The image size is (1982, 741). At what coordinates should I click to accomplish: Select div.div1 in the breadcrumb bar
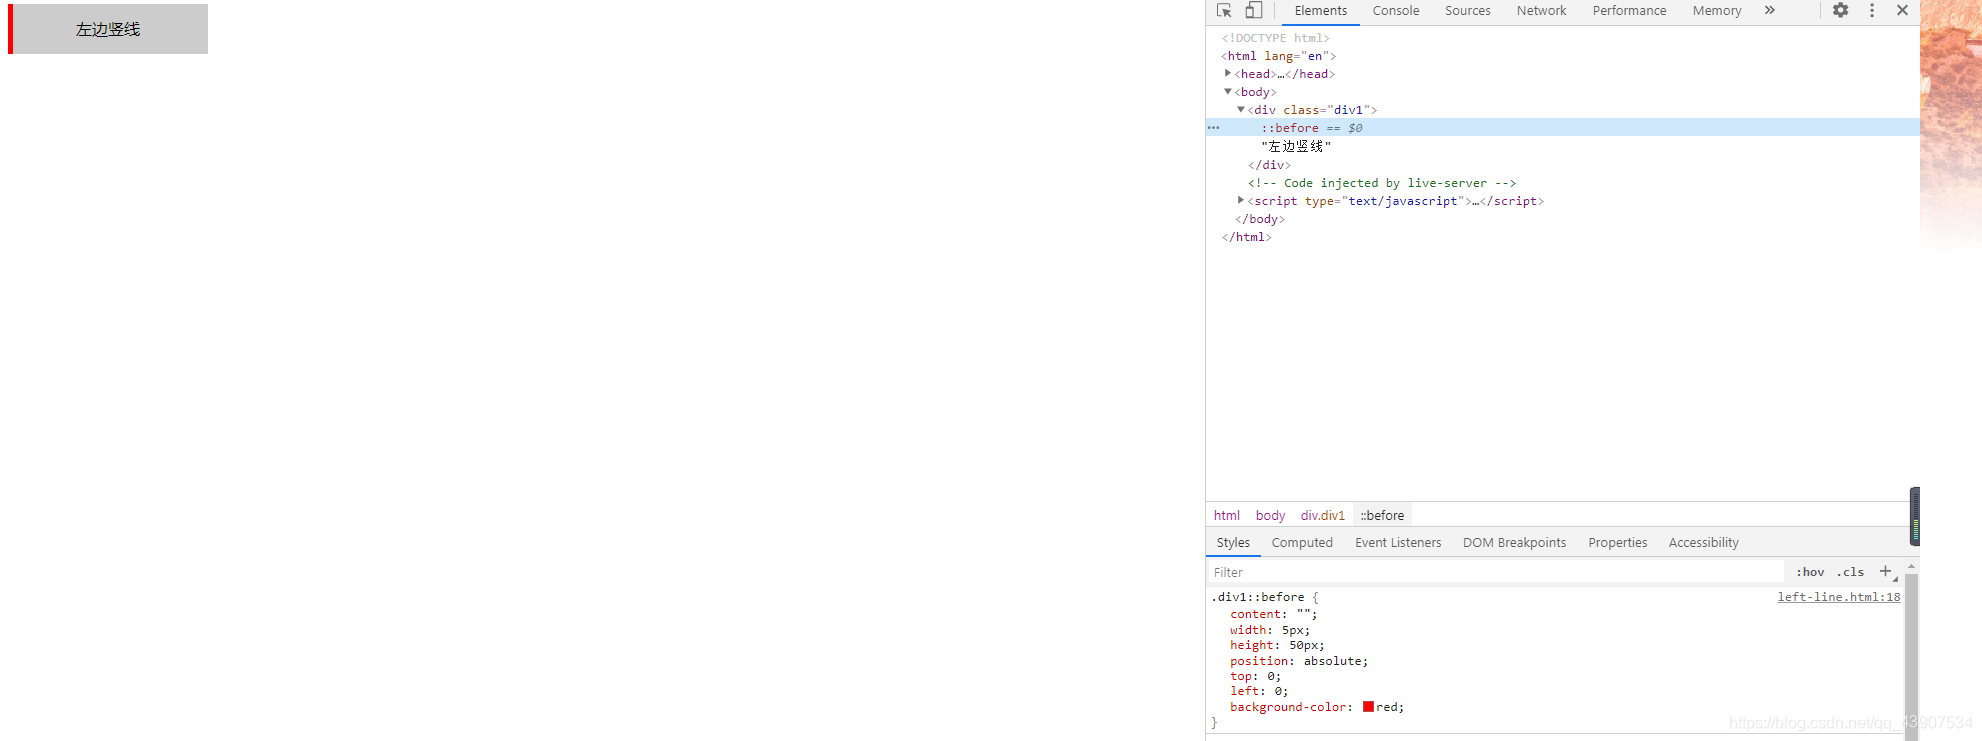click(x=1322, y=516)
